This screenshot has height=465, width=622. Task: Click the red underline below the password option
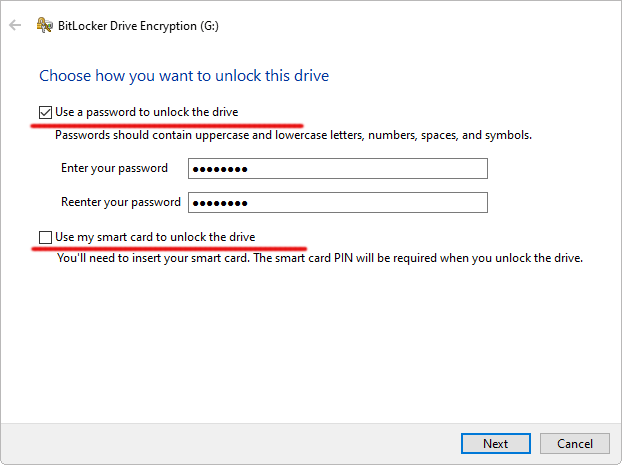pos(167,126)
